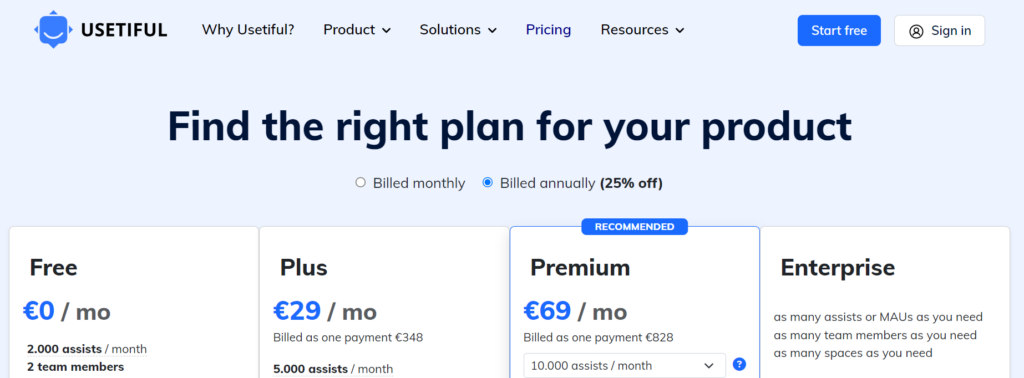Click the RECOMMENDED badge on Premium
Screen dimensions: 1024x378
[x=634, y=227]
